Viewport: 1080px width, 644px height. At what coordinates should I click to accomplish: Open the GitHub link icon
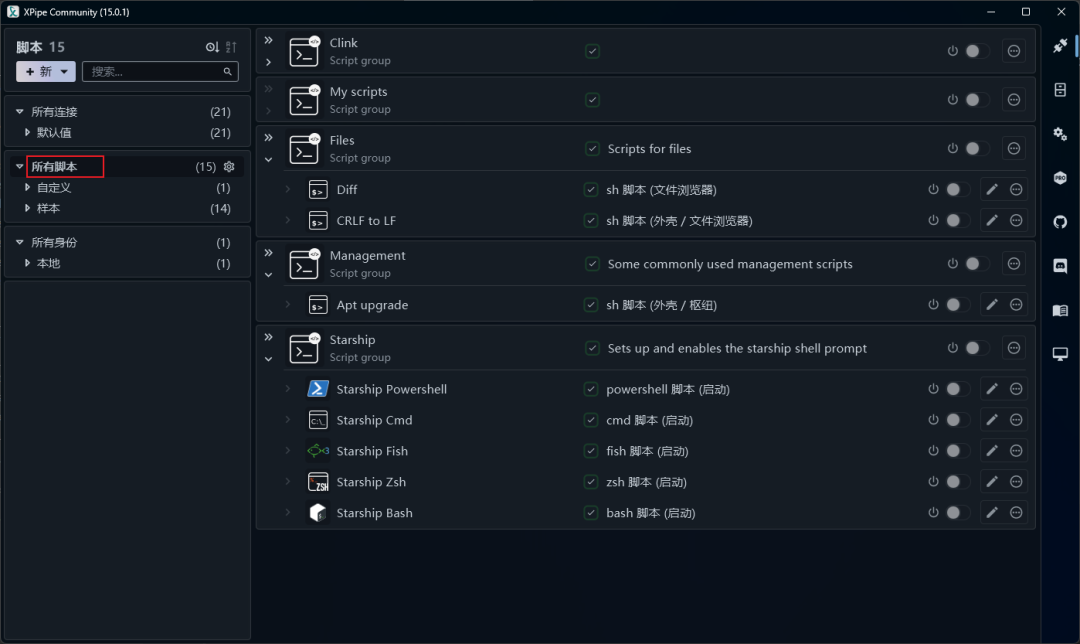pyautogui.click(x=1060, y=222)
